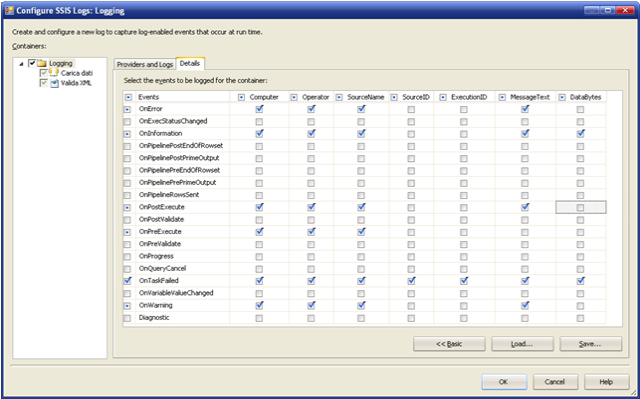Select the Carica dati tree item label
The image size is (640, 399).
(77, 73)
